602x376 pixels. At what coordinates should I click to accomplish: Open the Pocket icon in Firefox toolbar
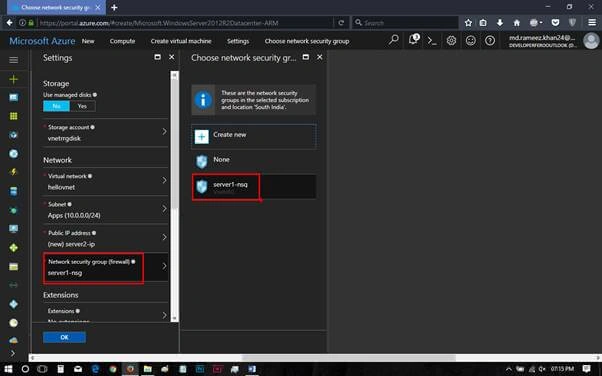point(555,23)
